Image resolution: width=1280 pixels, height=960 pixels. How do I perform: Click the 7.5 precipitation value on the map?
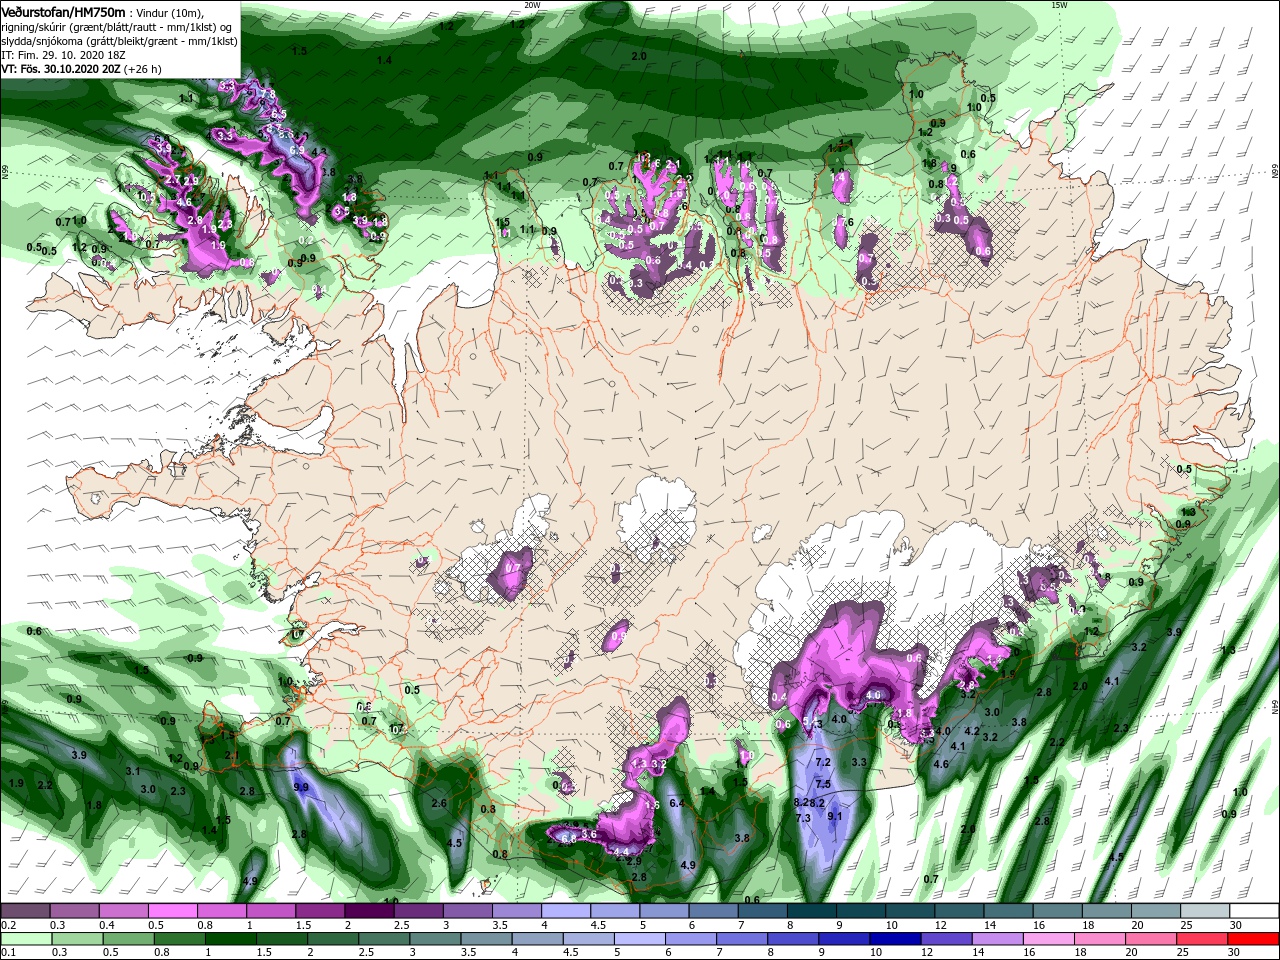point(823,784)
